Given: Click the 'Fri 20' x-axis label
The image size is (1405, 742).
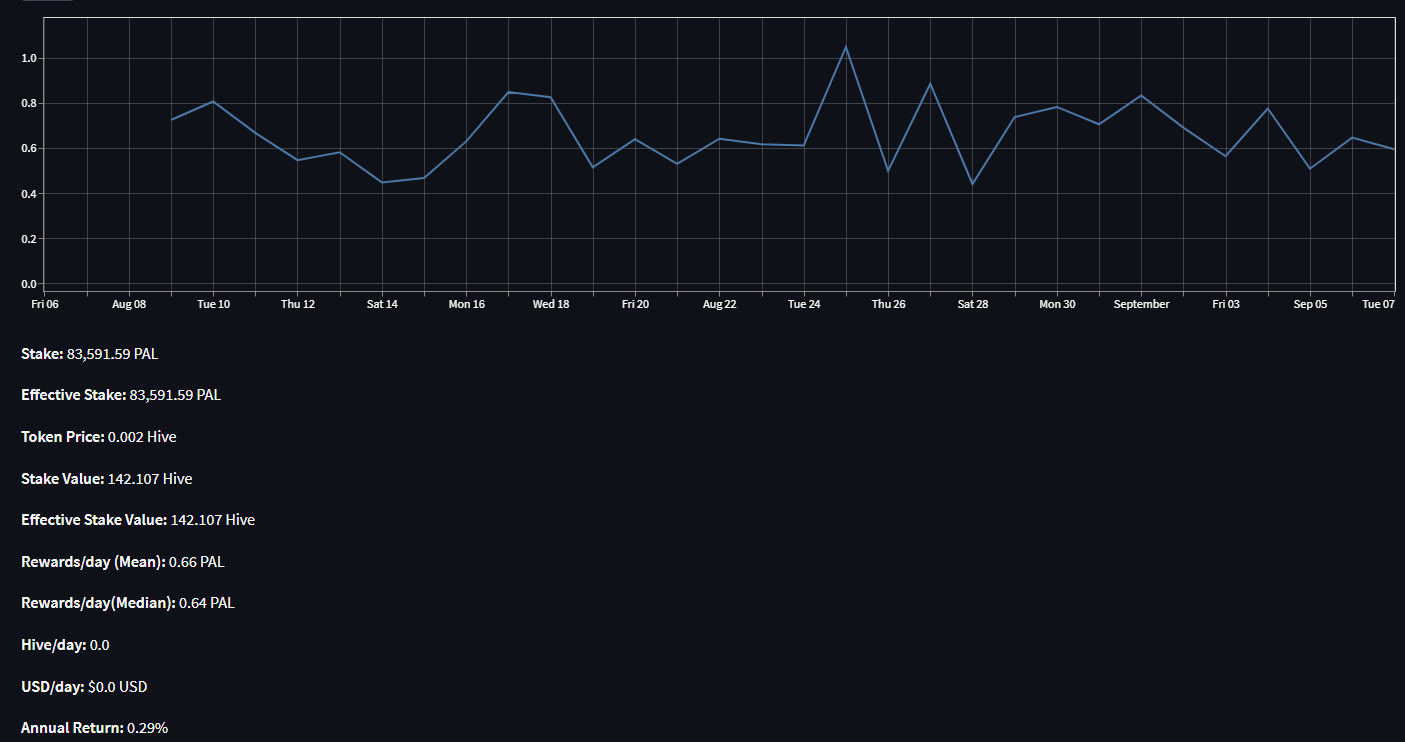Looking at the screenshot, I should [635, 304].
